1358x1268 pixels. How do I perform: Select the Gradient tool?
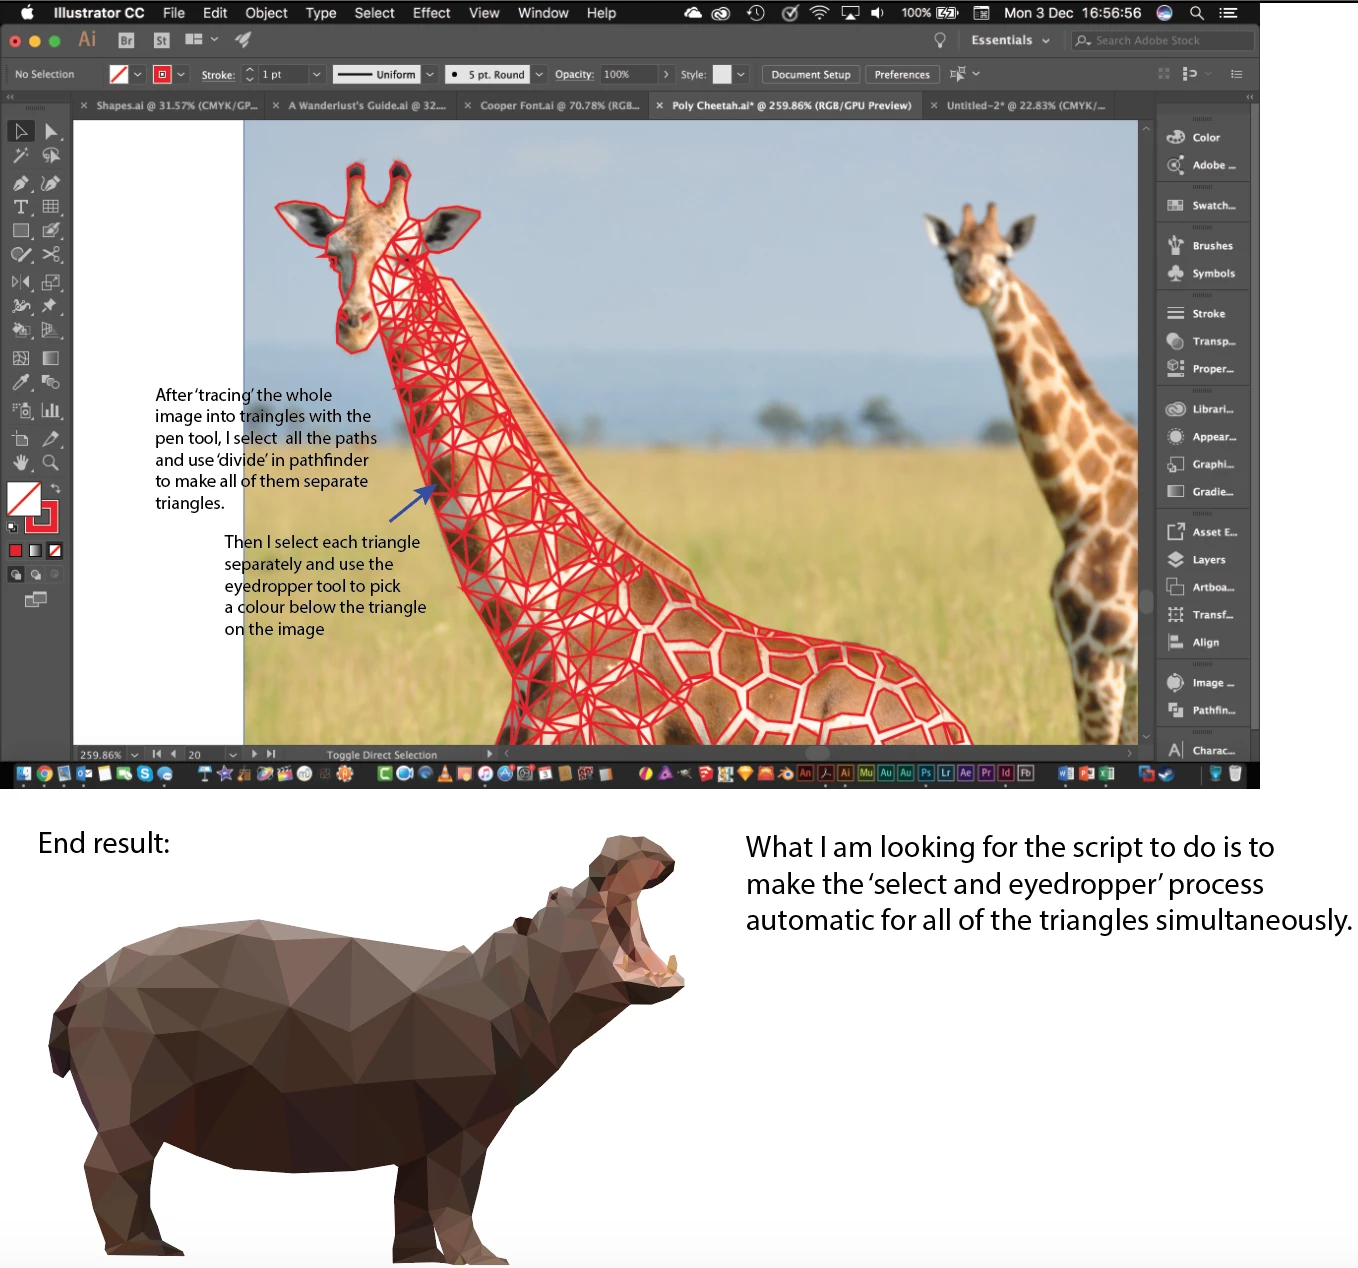click(51, 357)
